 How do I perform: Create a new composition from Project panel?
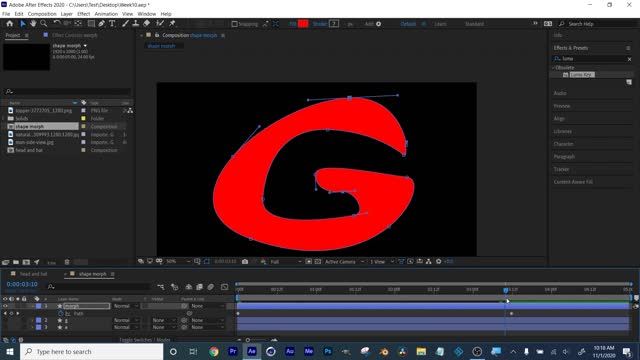[x=26, y=262]
